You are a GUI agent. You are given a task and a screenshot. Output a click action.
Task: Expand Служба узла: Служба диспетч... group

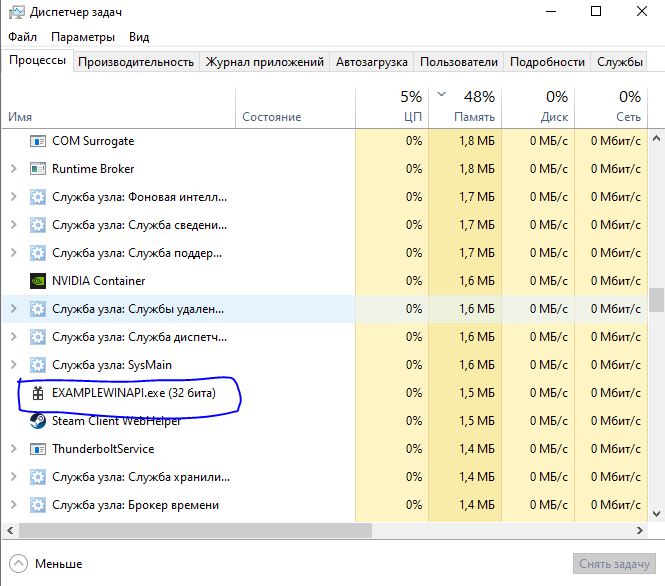[14, 337]
